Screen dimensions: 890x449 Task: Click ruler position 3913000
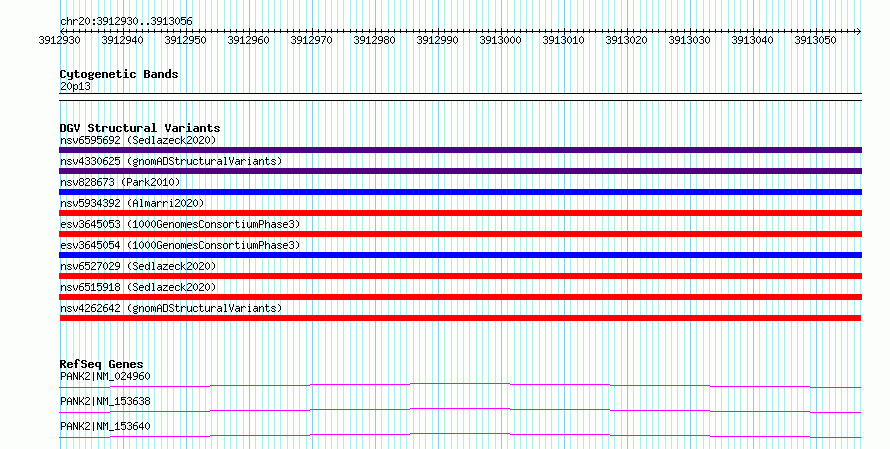point(501,40)
